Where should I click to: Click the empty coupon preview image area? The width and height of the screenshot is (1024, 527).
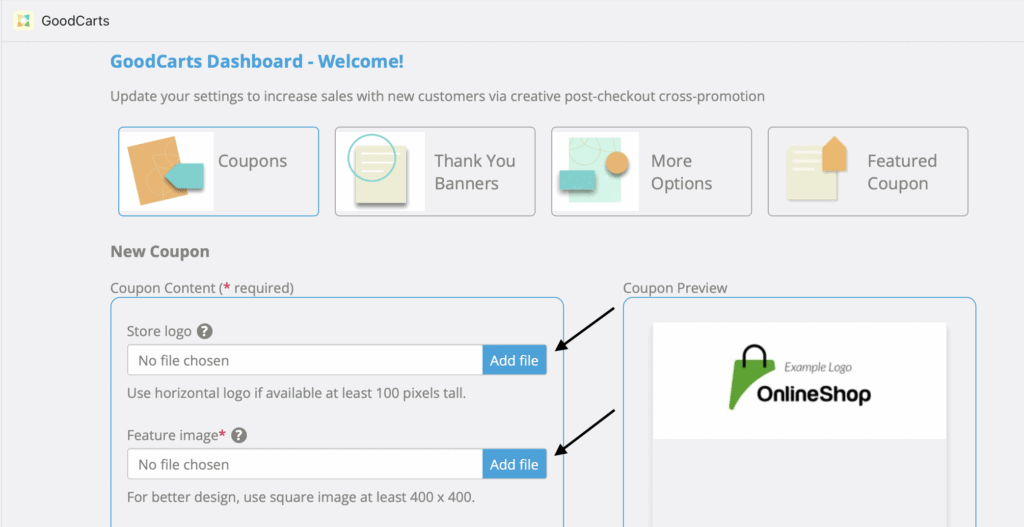[x=799, y=483]
